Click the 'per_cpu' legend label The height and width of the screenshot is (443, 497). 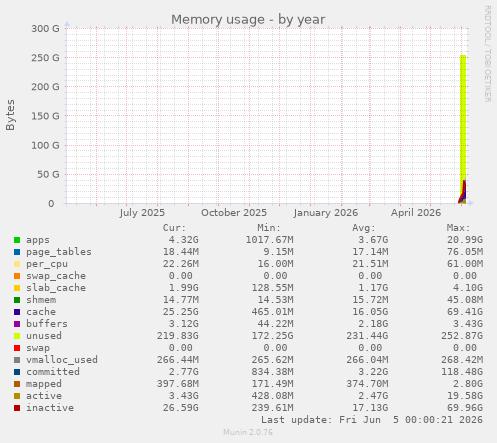(47, 264)
